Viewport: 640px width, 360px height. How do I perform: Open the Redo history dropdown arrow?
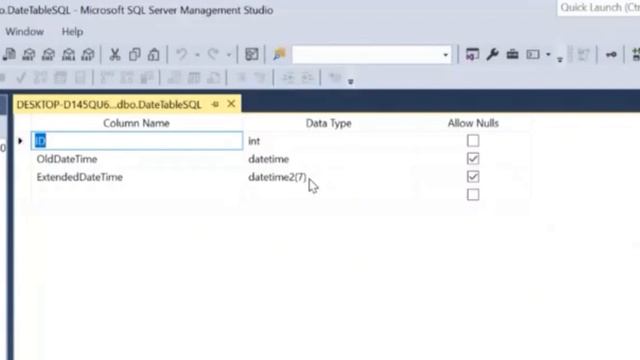229,55
